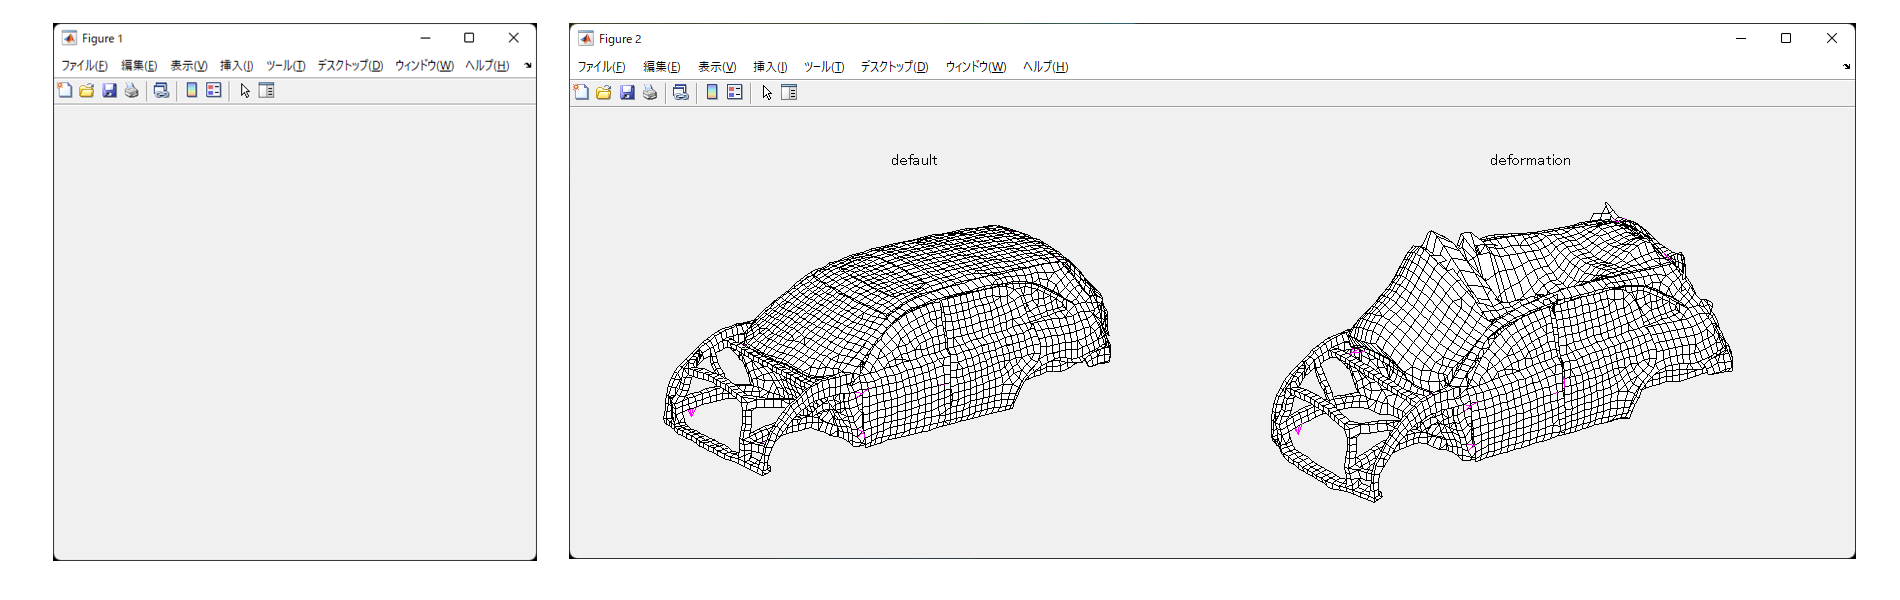Click Link Plot icon in Figure 1
This screenshot has width=1900, height=600.
tap(161, 90)
